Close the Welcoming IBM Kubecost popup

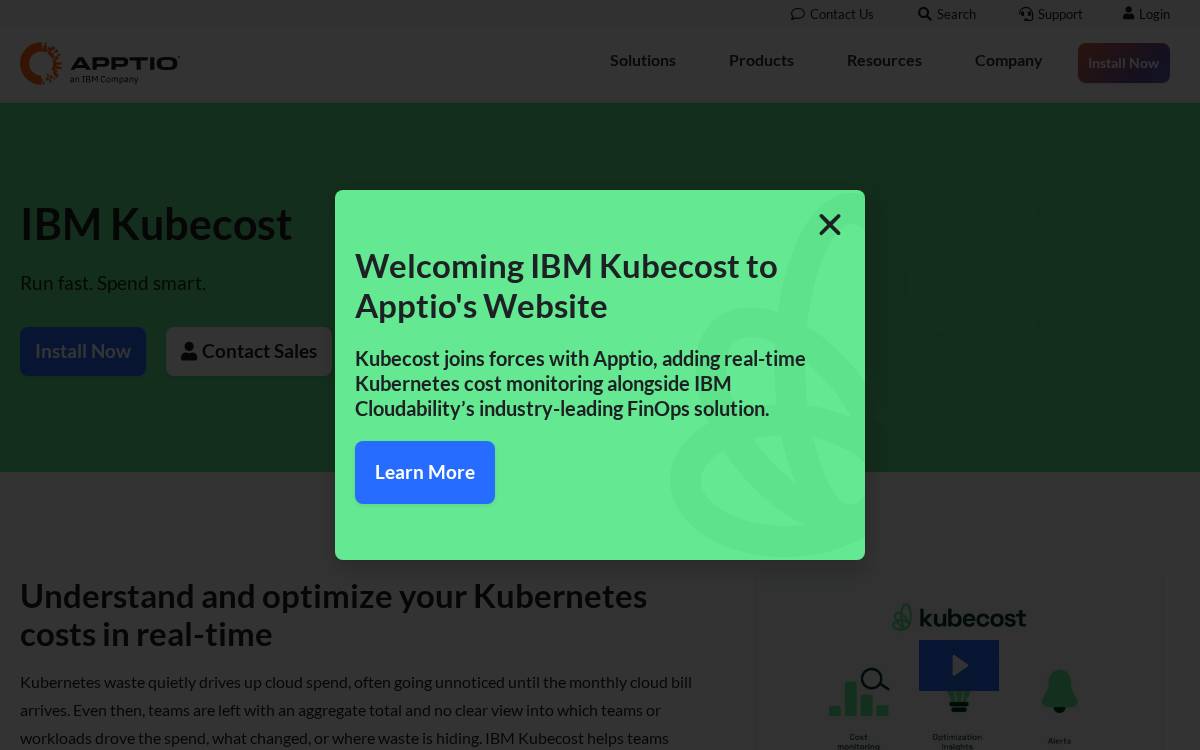pyautogui.click(x=830, y=225)
